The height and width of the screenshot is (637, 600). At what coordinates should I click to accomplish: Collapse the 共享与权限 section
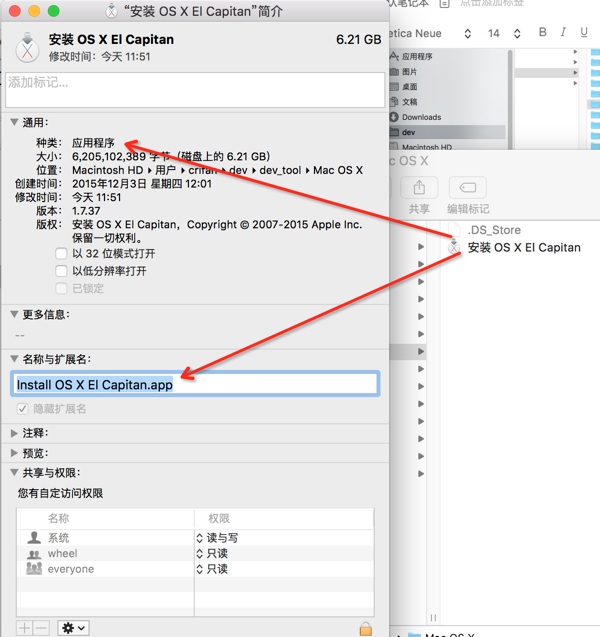14,472
